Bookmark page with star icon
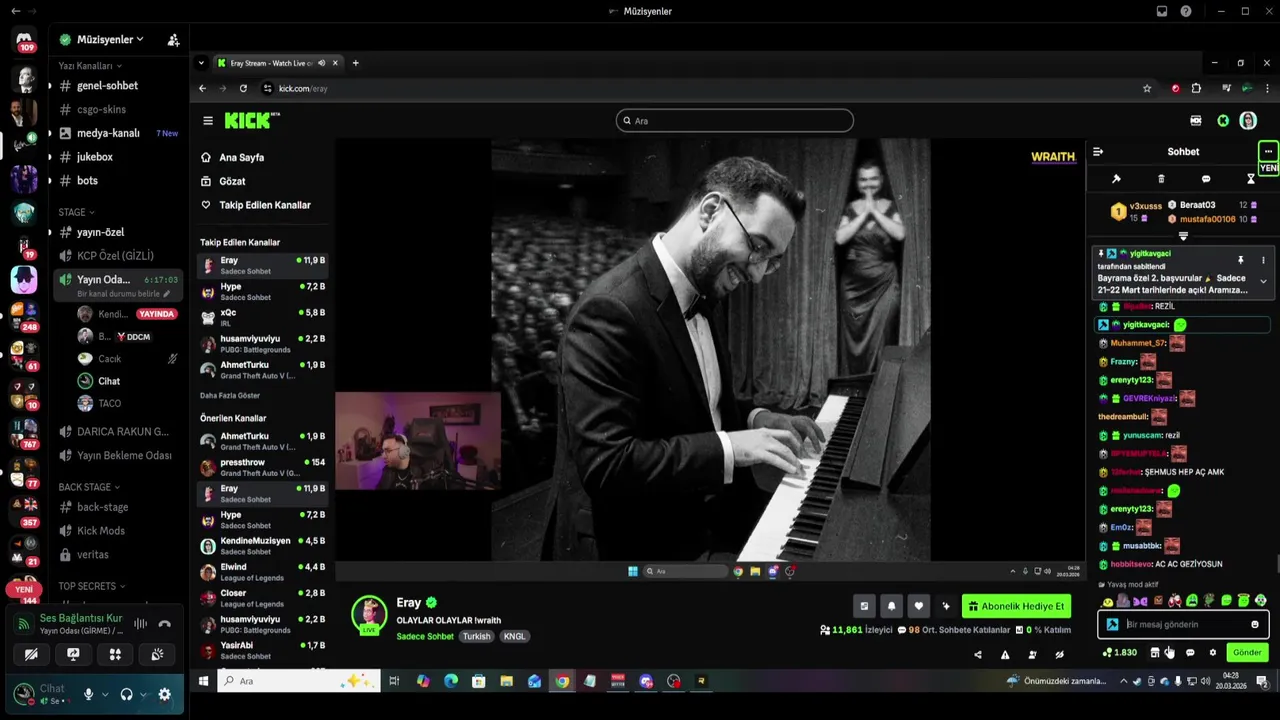 tap(1147, 88)
